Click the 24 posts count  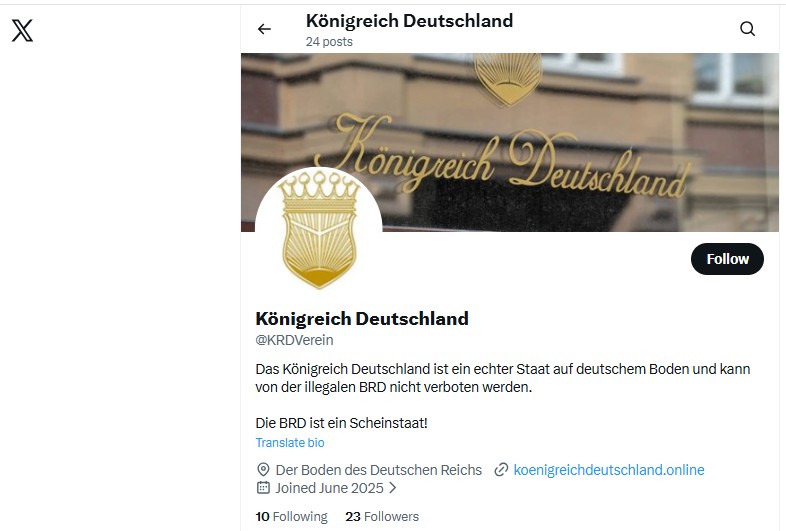coord(329,42)
